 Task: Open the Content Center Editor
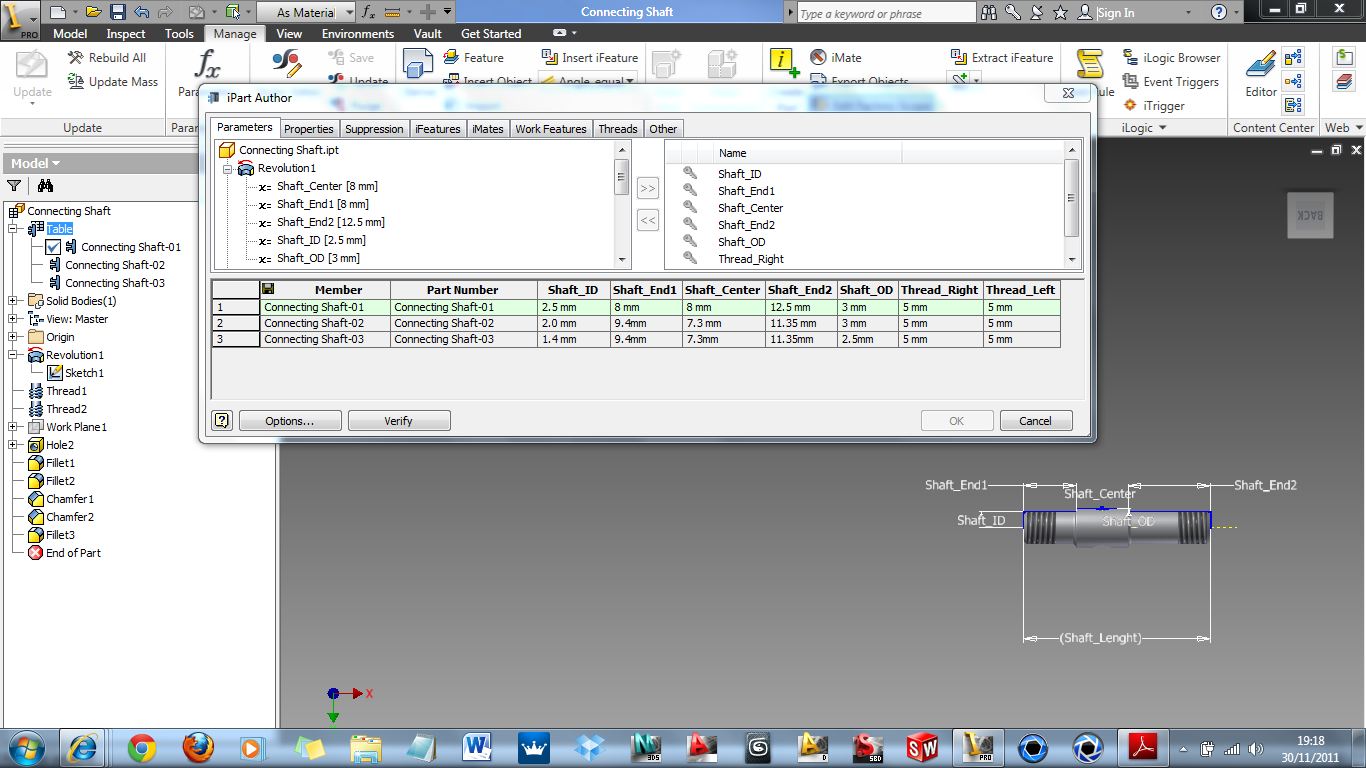(x=1260, y=75)
